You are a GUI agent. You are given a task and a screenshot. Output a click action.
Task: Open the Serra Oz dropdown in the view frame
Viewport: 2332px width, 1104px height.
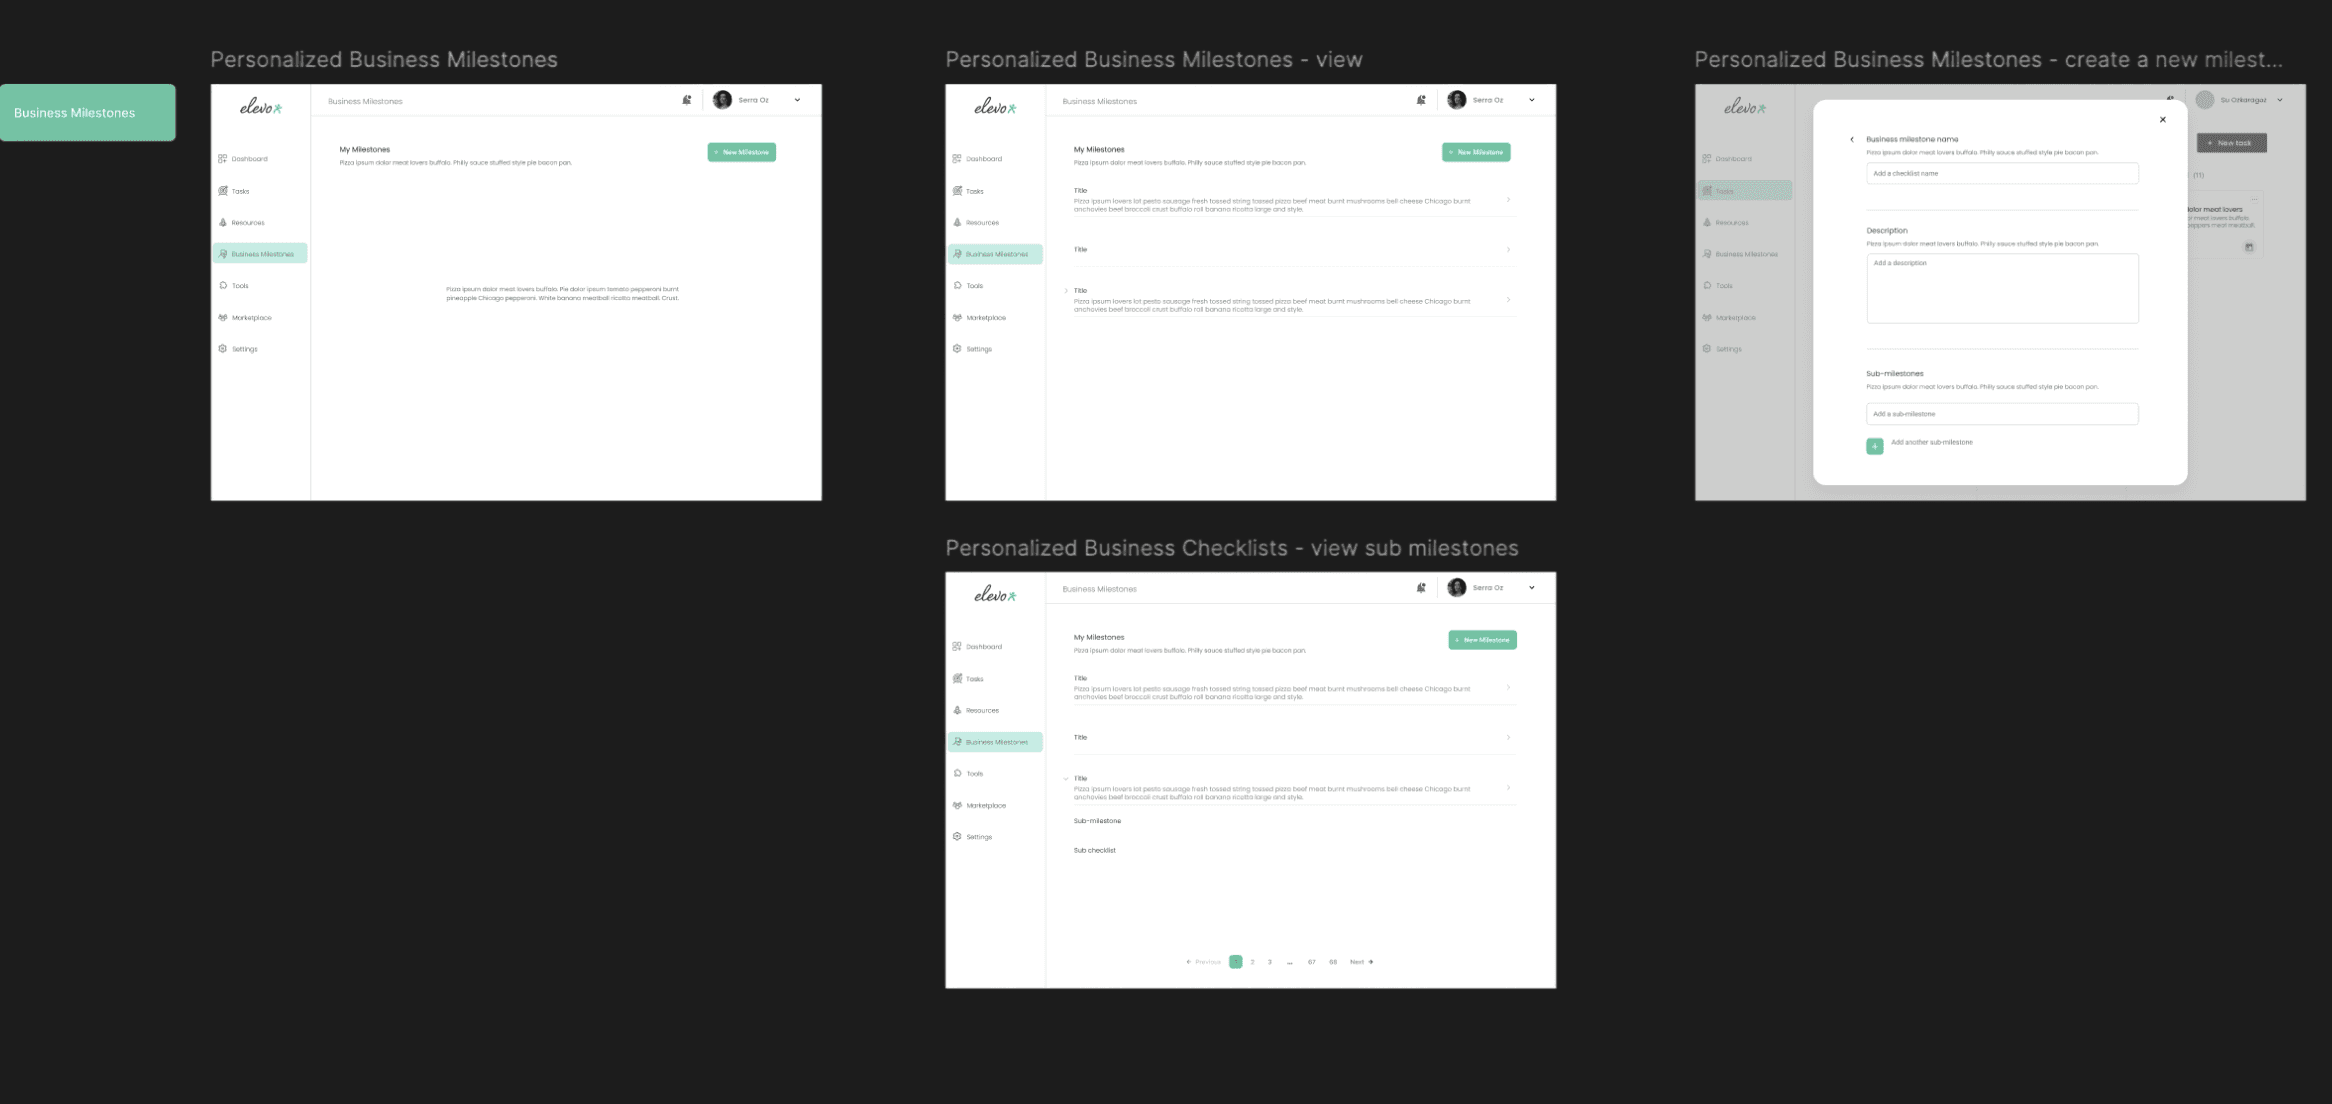[1531, 100]
